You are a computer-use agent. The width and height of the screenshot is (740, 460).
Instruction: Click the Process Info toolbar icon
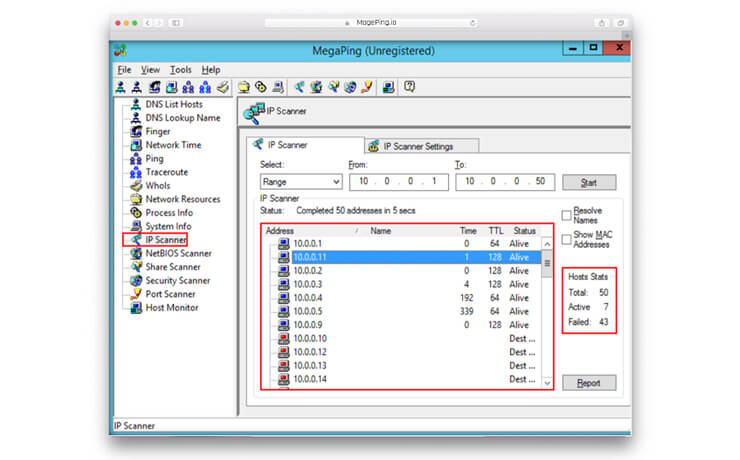click(x=261, y=87)
